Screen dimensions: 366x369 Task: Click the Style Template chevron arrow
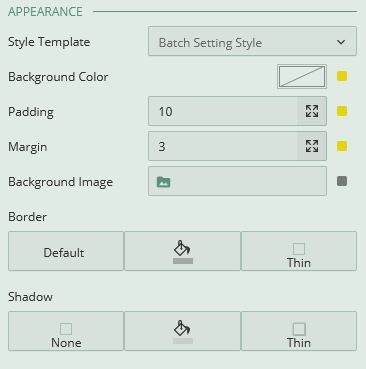341,42
